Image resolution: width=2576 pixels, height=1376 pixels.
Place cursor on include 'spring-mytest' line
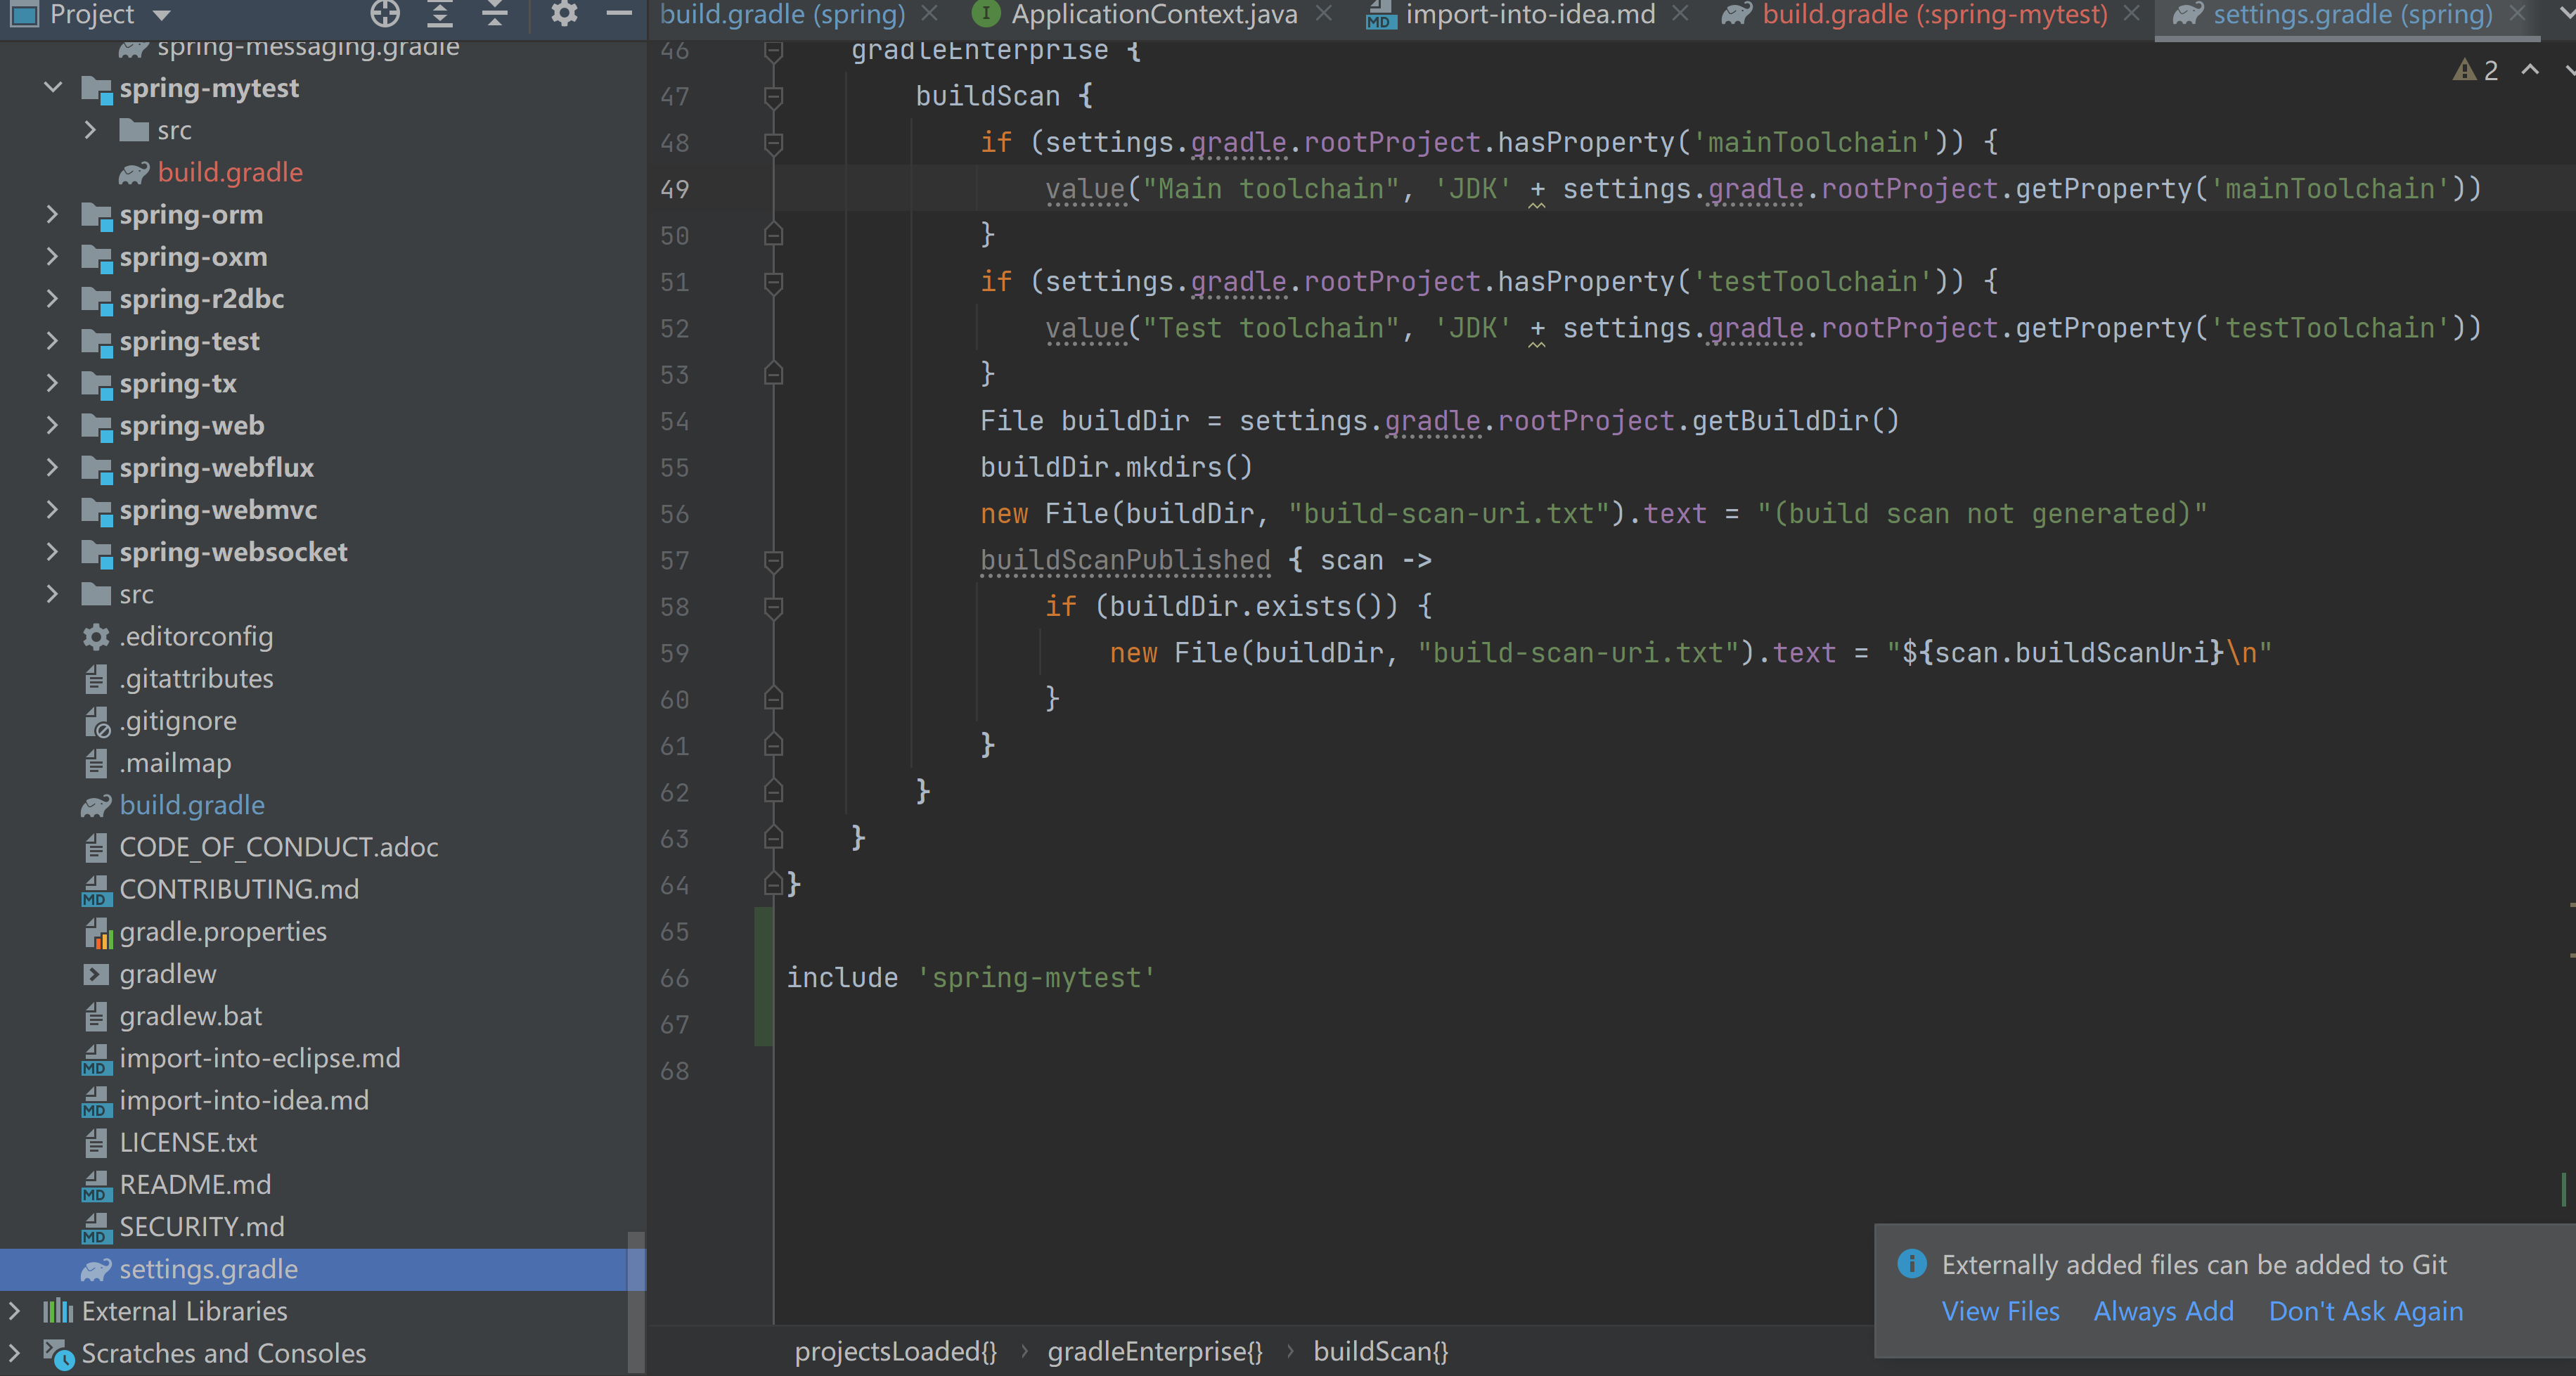point(970,977)
